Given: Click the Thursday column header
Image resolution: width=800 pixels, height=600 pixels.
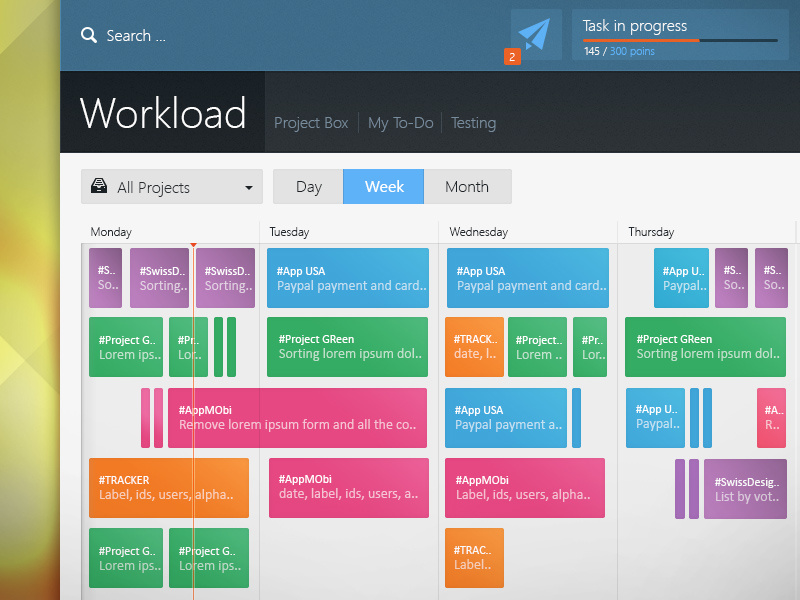Looking at the screenshot, I should (651, 232).
